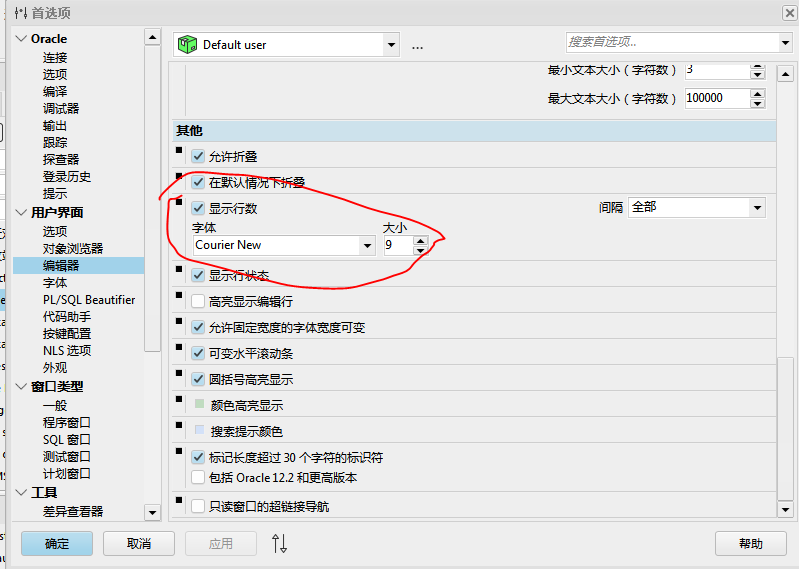Open PL/SQL Beautifier settings in the tree
The height and width of the screenshot is (569, 799).
pos(88,300)
